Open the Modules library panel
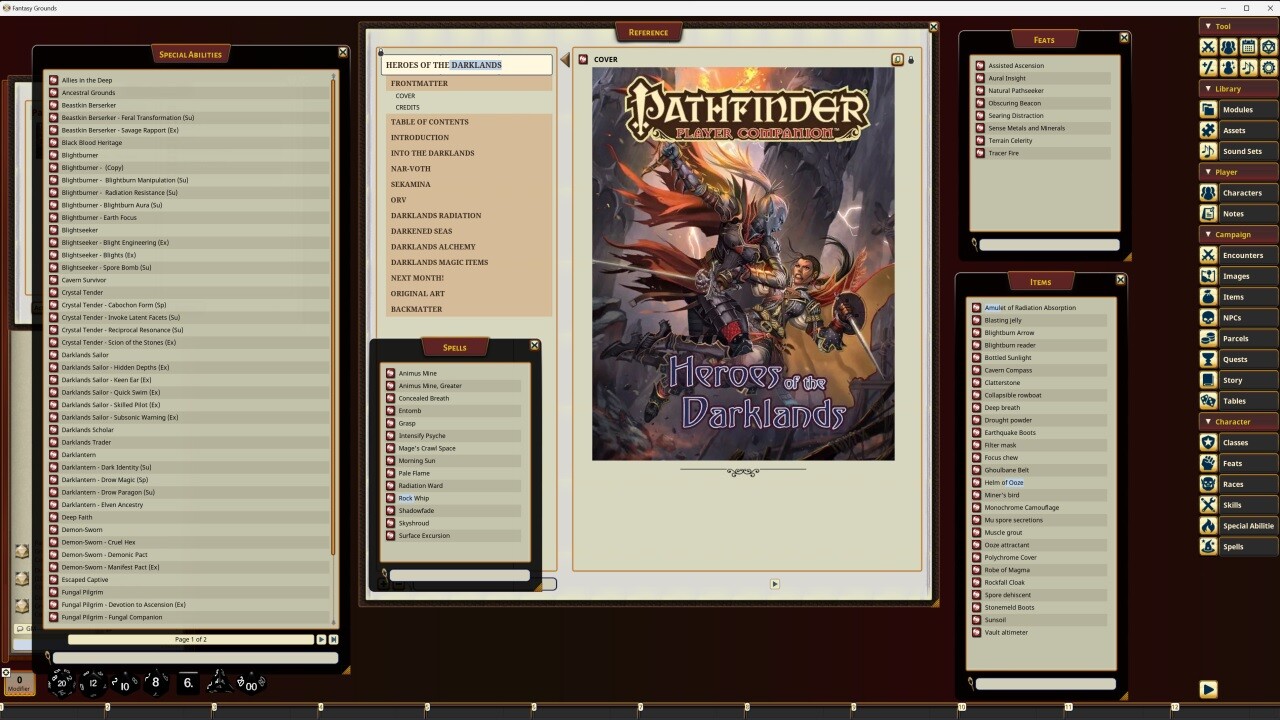 1243,109
